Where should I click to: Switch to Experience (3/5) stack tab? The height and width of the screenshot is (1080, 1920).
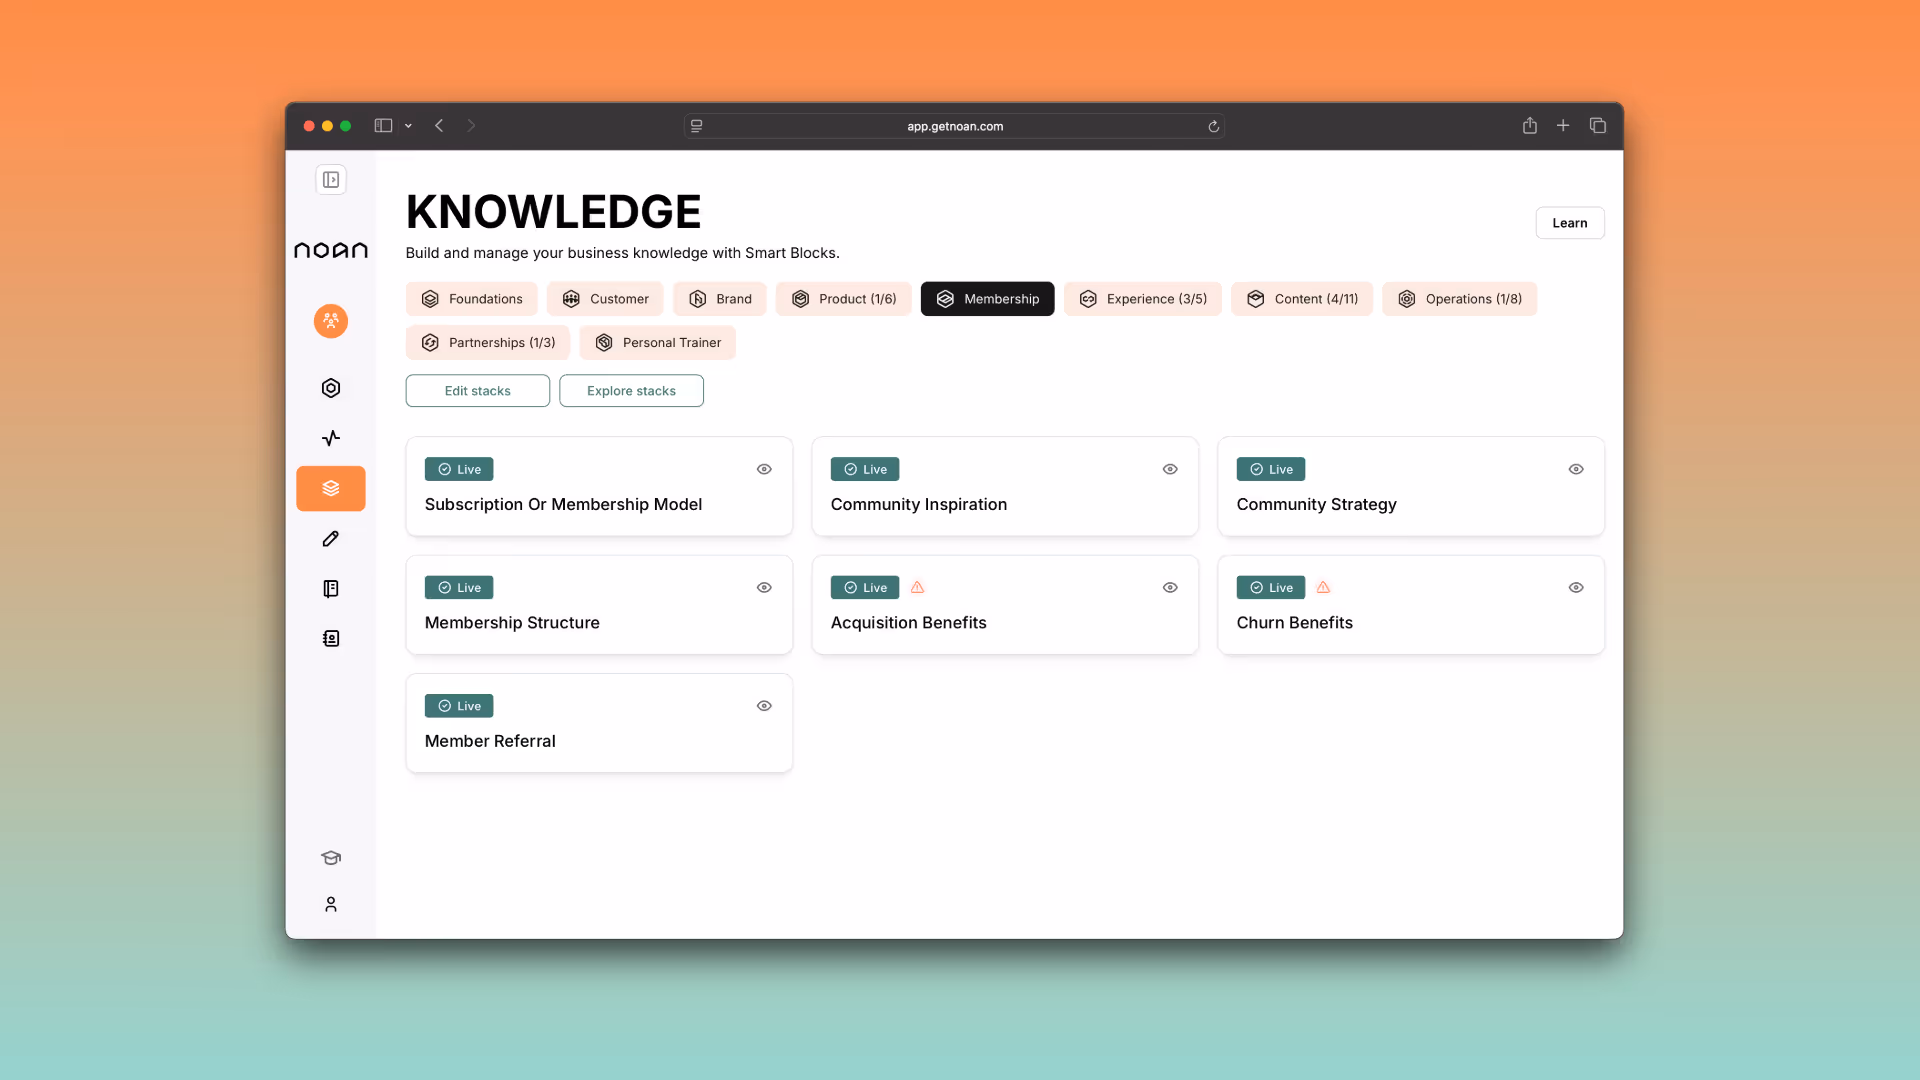(1143, 299)
